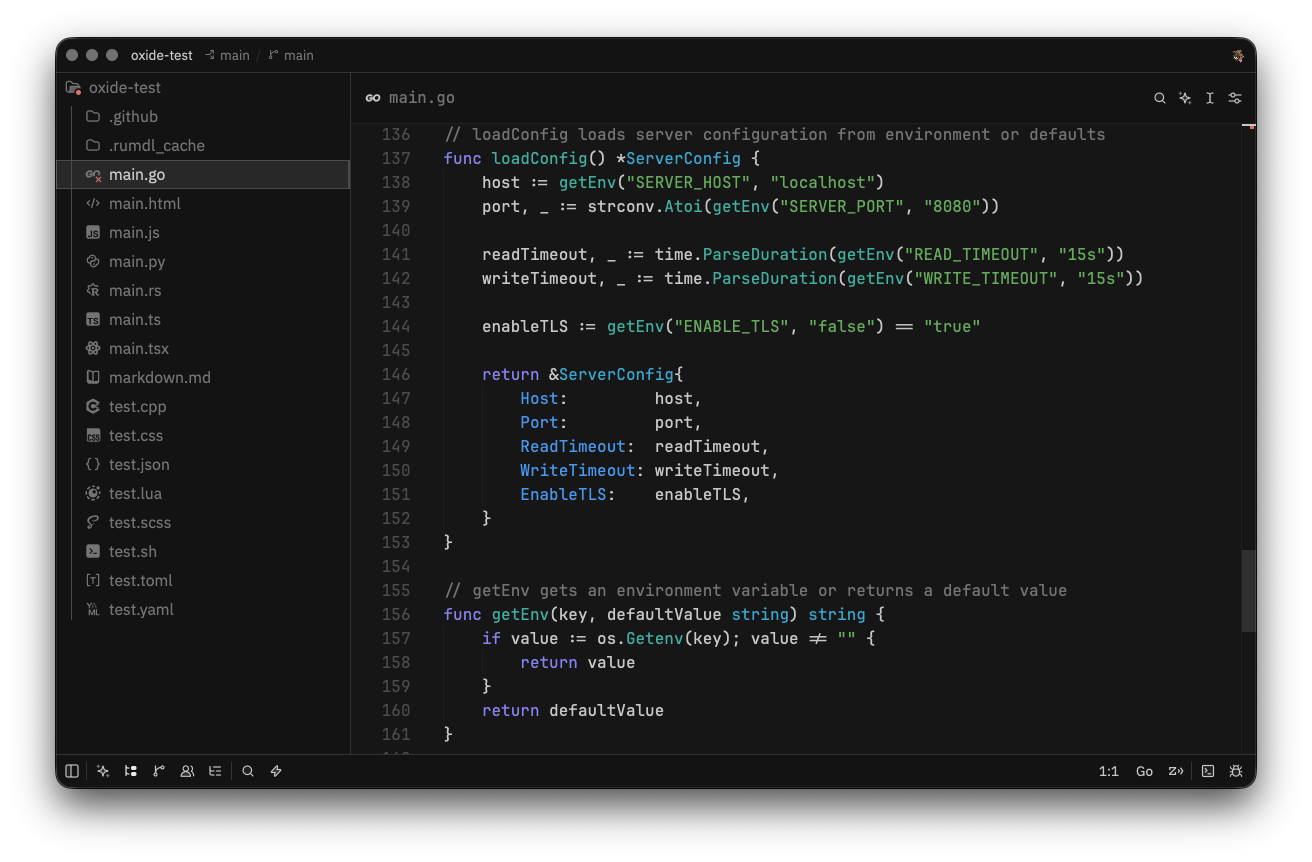Image resolution: width=1312 pixels, height=862 pixels.
Task: Click the magnifier search icon in the status bar
Action: coord(248,771)
